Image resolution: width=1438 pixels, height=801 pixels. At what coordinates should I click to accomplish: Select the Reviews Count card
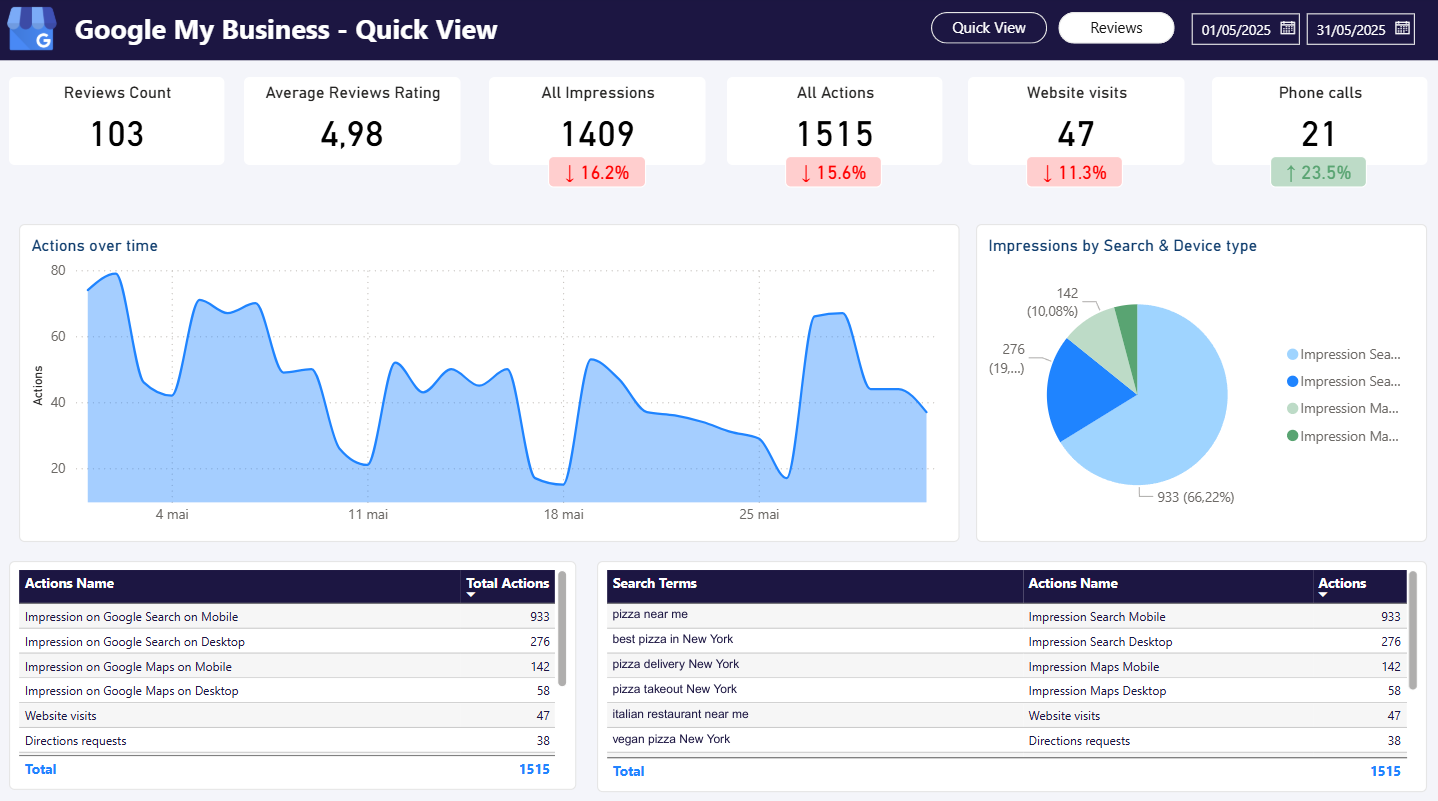pyautogui.click(x=117, y=121)
